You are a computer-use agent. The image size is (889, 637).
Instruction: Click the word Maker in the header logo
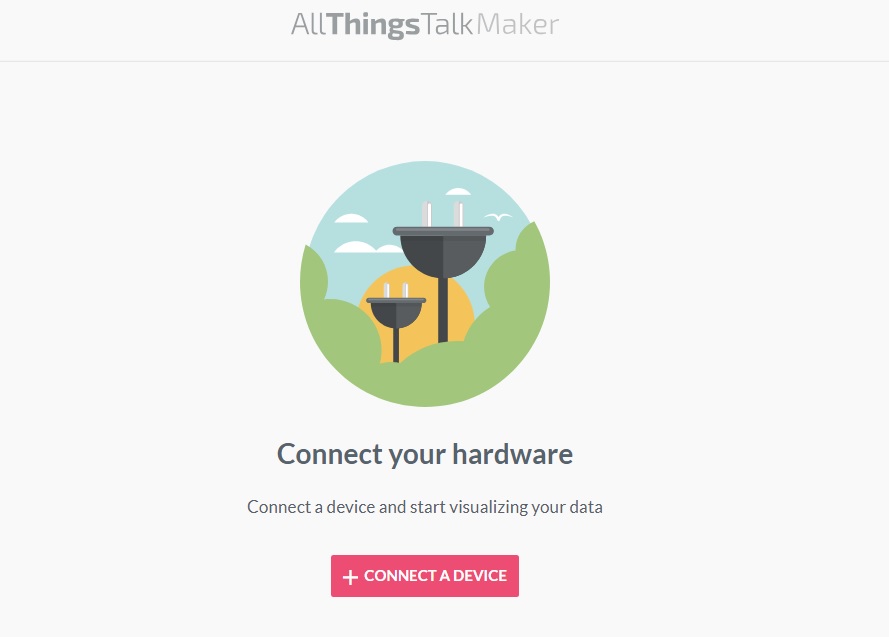pyautogui.click(x=518, y=24)
